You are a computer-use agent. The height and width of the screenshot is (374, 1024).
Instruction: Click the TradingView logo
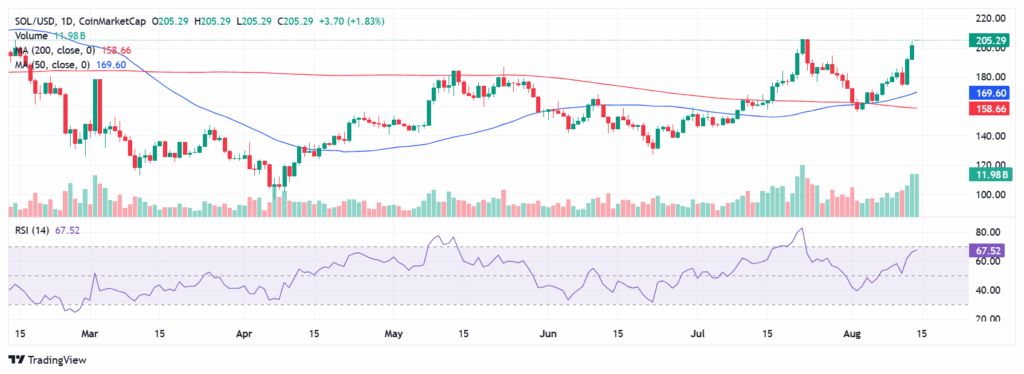tap(47, 360)
